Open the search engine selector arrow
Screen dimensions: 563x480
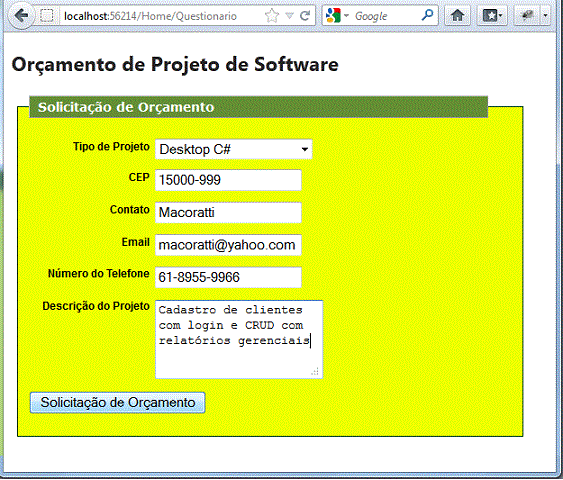tap(346, 16)
